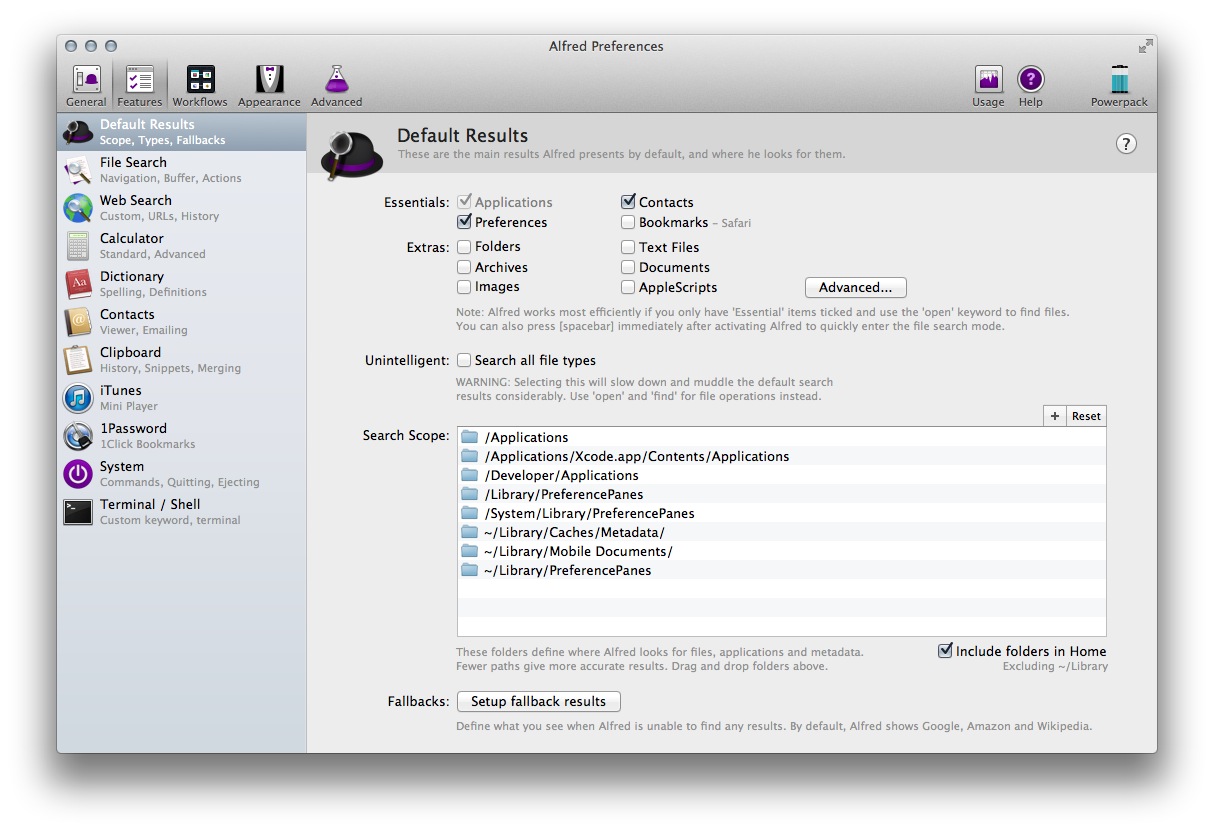The height and width of the screenshot is (832, 1214).
Task: Uncheck the Contacts checkbox
Action: [628, 202]
